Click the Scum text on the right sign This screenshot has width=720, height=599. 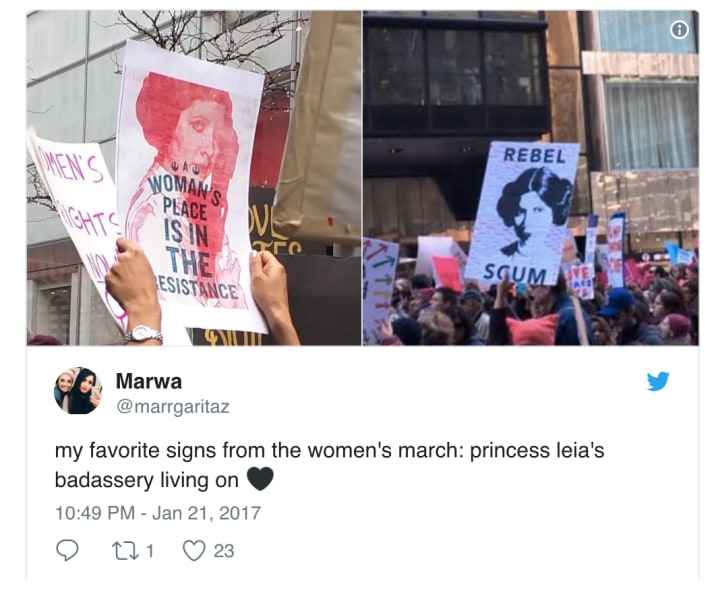pyautogui.click(x=514, y=274)
